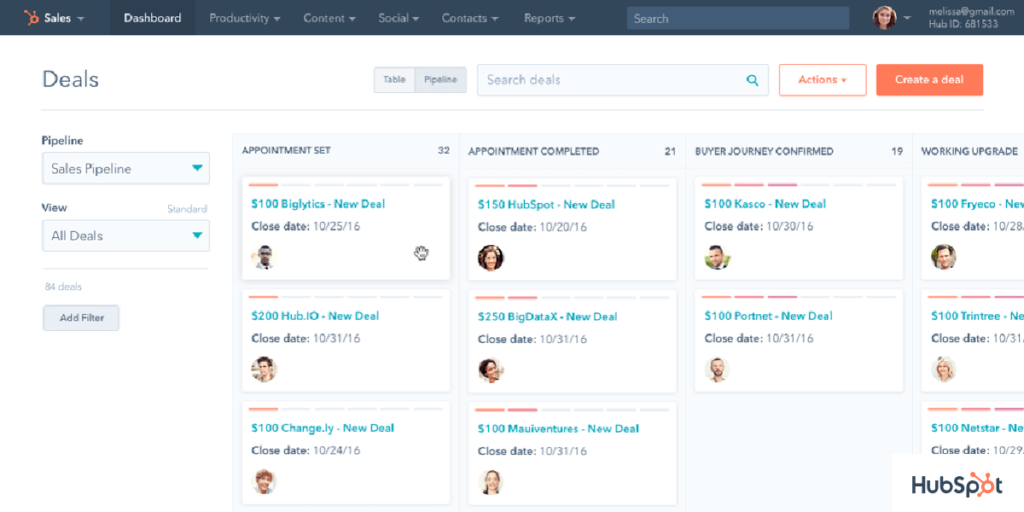Click the Add Filter button
The width and height of the screenshot is (1024, 512).
(x=81, y=318)
